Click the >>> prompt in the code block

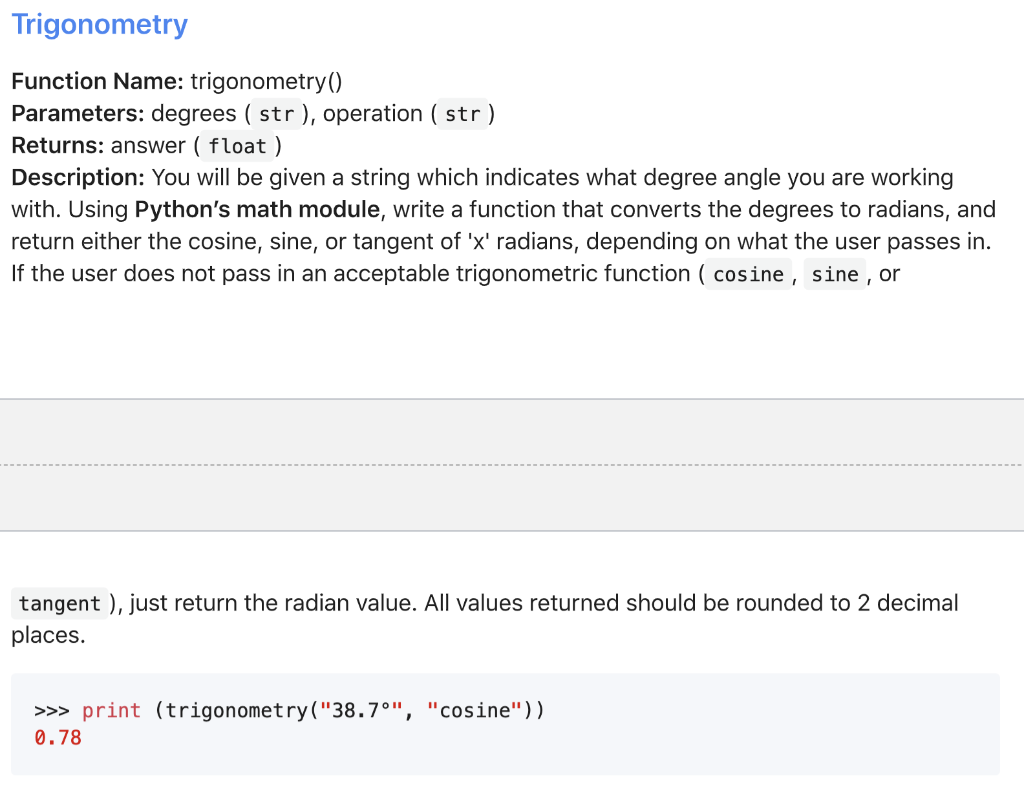(48, 710)
